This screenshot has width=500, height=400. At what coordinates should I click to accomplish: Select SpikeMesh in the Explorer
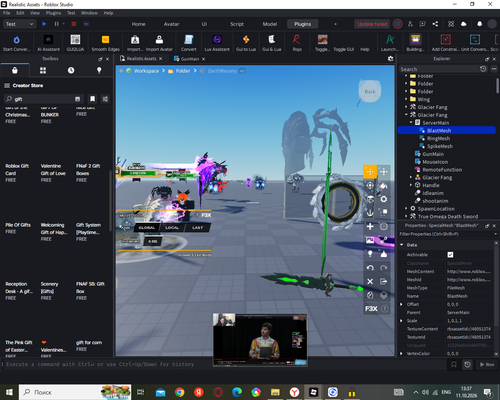pyautogui.click(x=440, y=146)
